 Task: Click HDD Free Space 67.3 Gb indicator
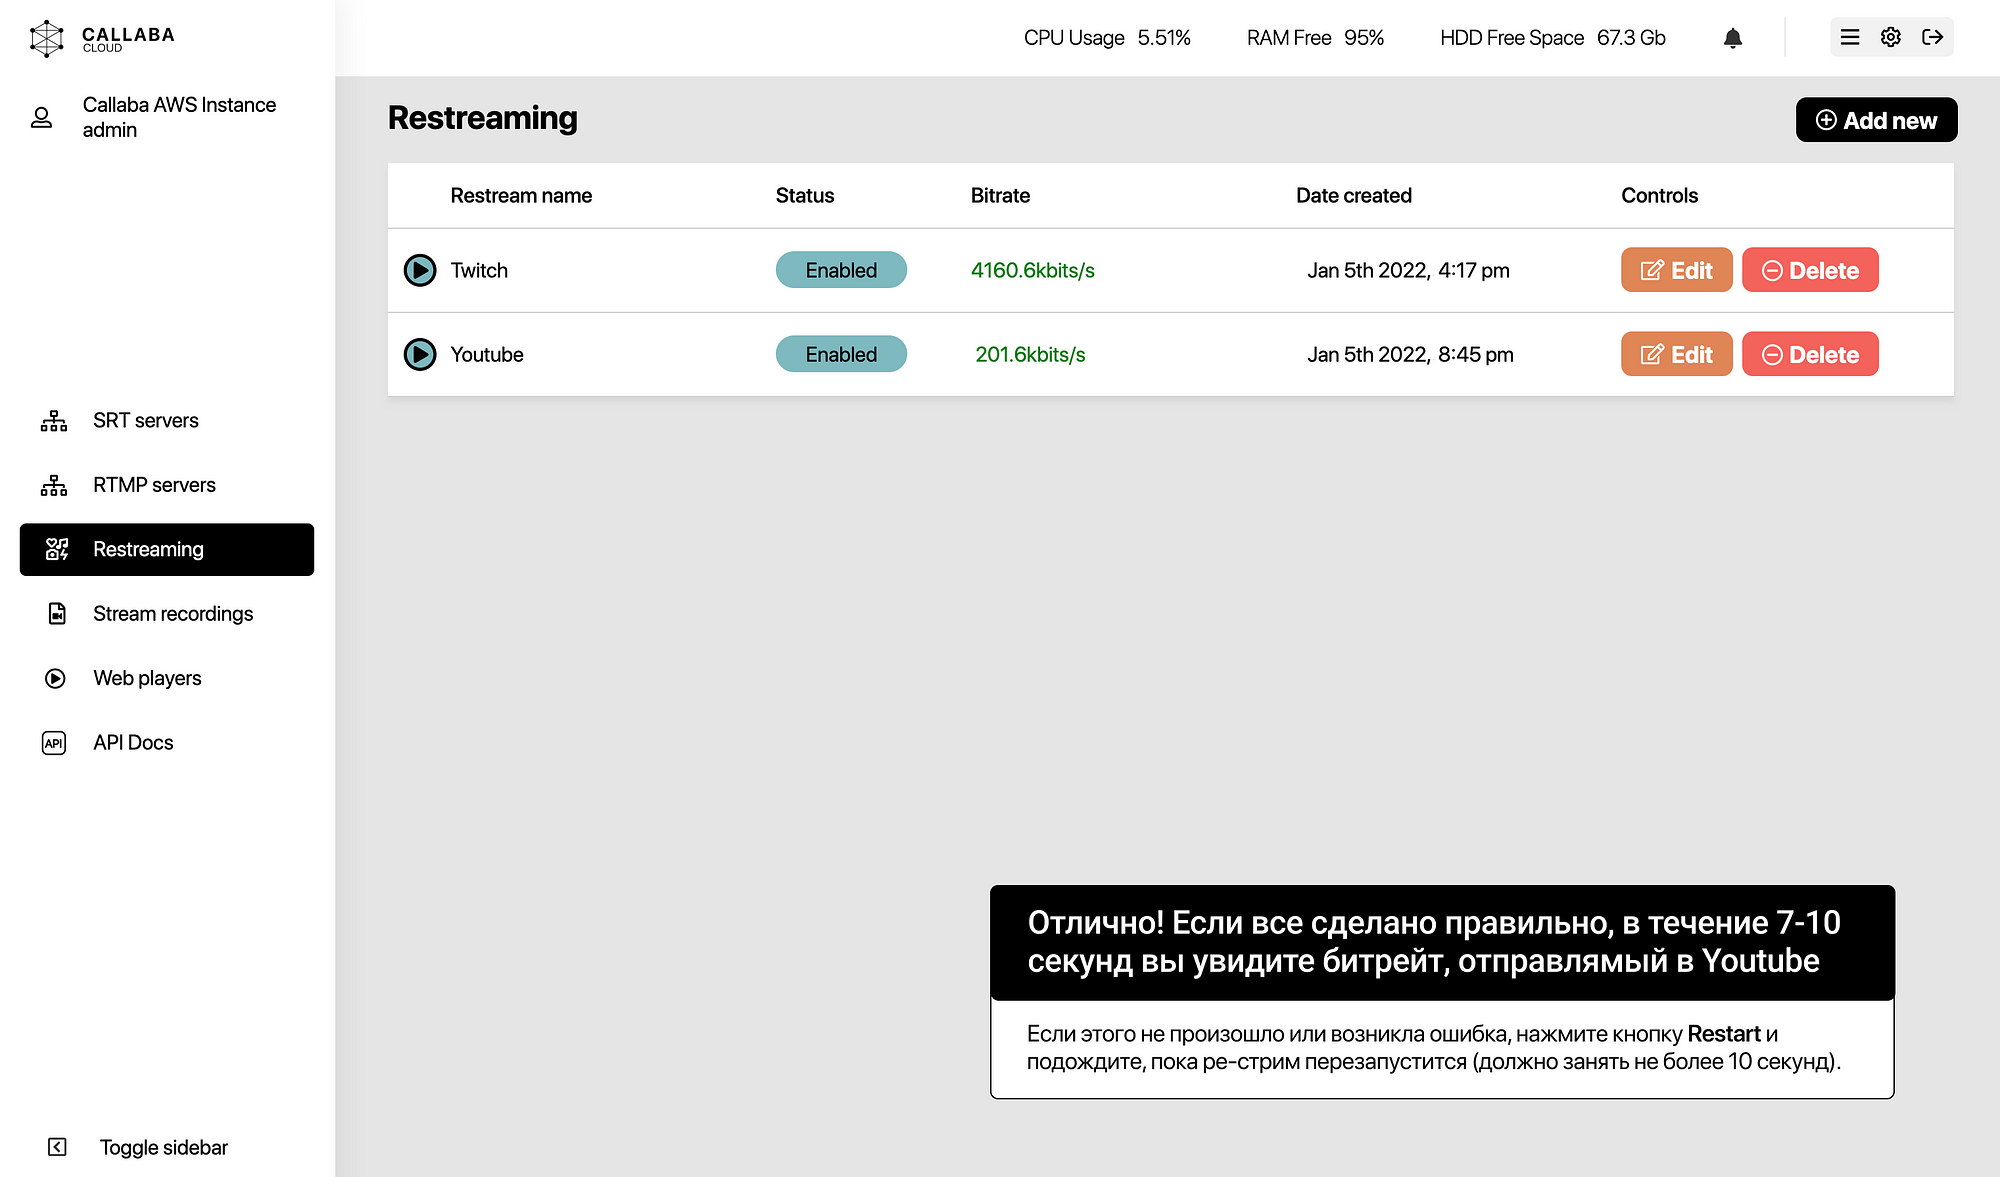[1553, 38]
